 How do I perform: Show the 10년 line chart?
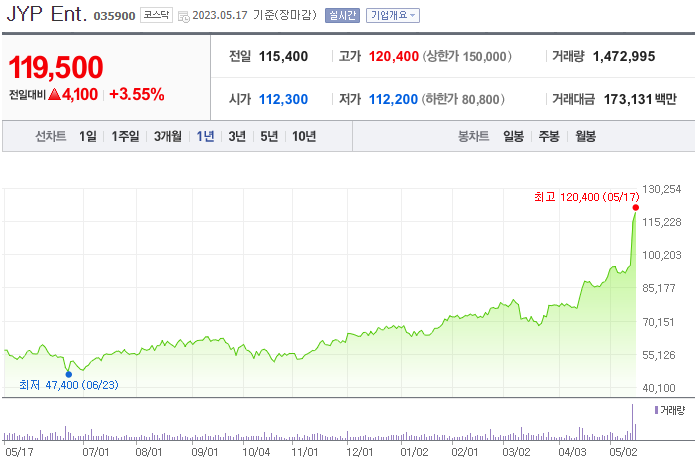(304, 136)
